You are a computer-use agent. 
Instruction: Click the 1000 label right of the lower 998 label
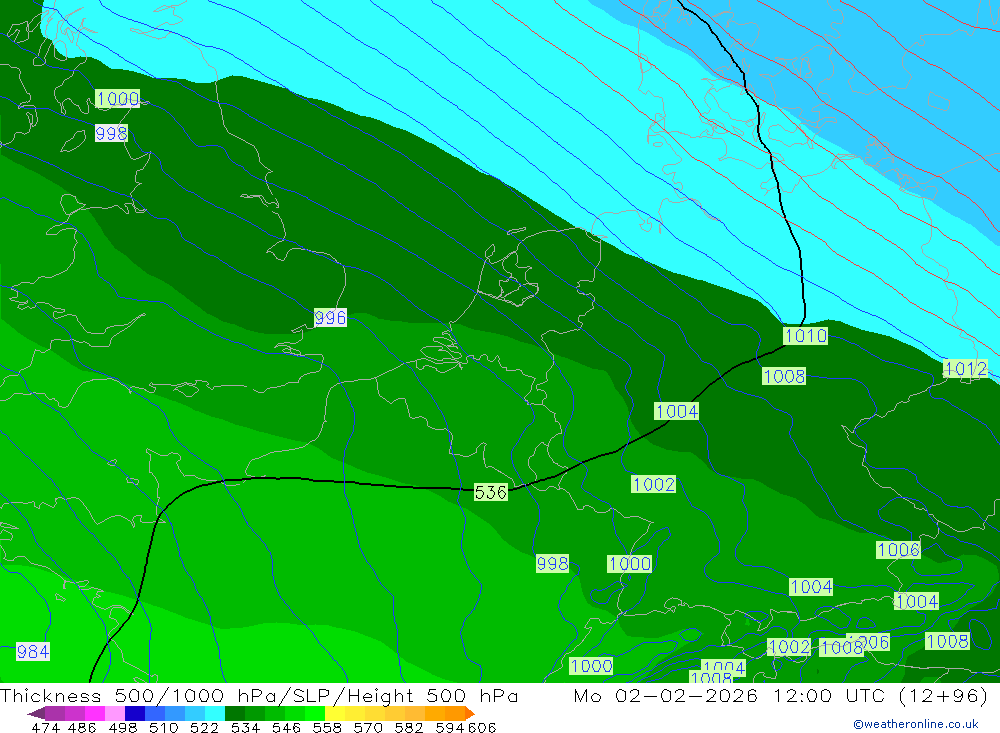point(629,564)
